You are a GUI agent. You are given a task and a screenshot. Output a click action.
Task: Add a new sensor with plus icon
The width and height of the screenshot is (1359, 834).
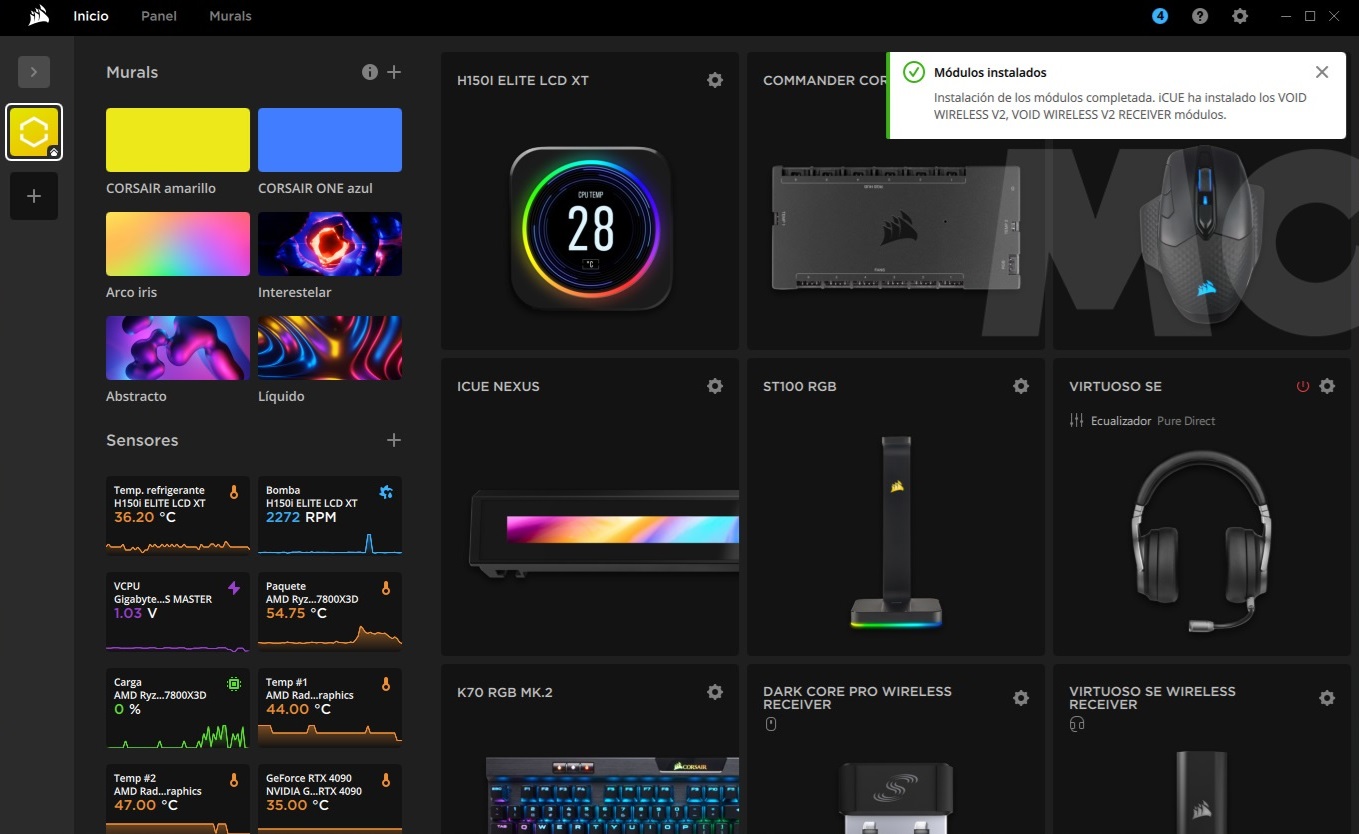point(394,440)
